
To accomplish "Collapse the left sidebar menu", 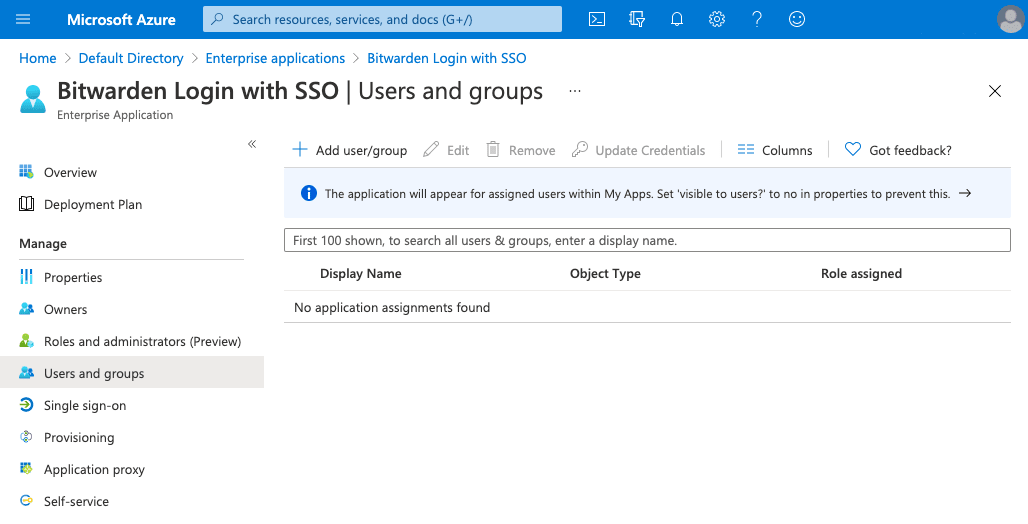I will pos(252,144).
